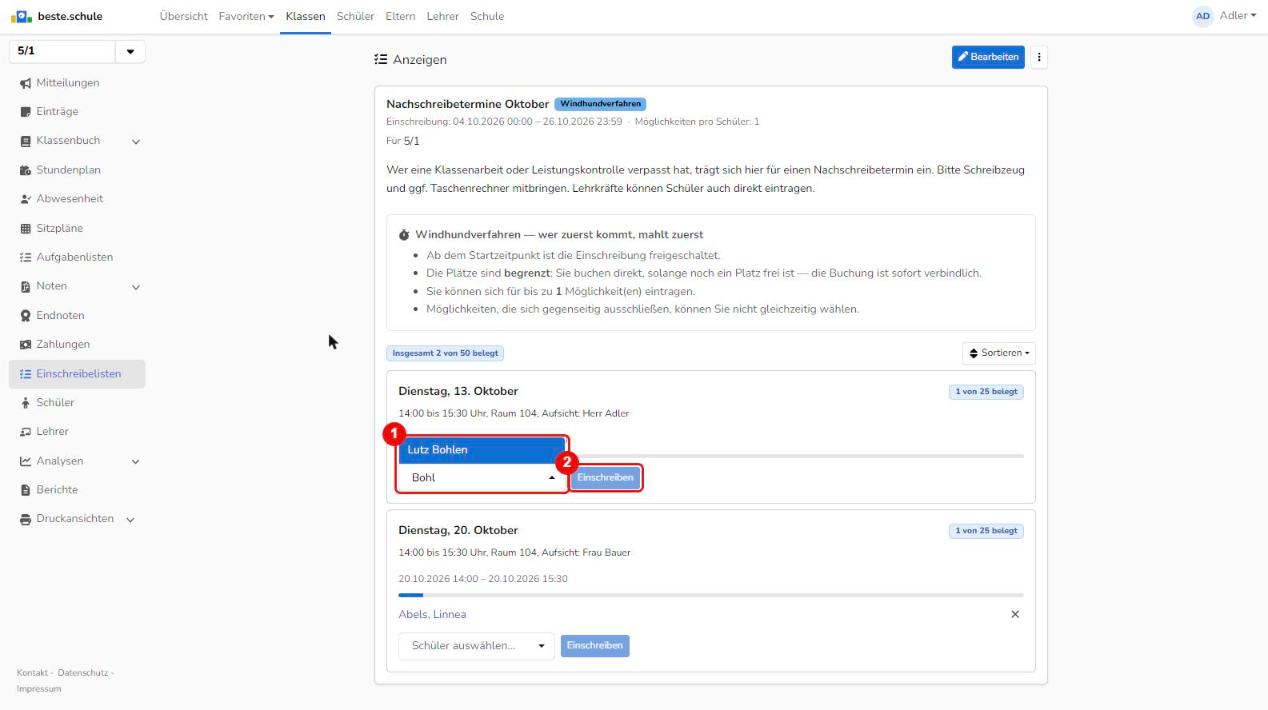The height and width of the screenshot is (710, 1268).
Task: Open the Favoriten menu
Action: 246,16
